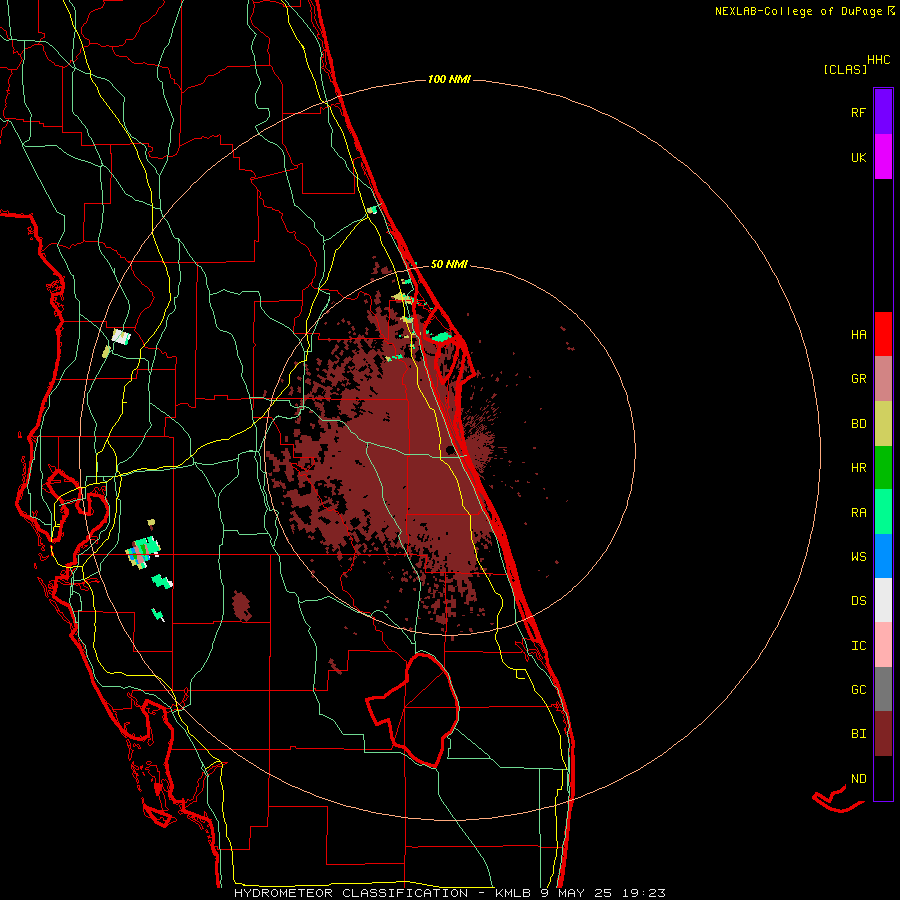Pick the HR dark green legend swatch

tap(883, 468)
